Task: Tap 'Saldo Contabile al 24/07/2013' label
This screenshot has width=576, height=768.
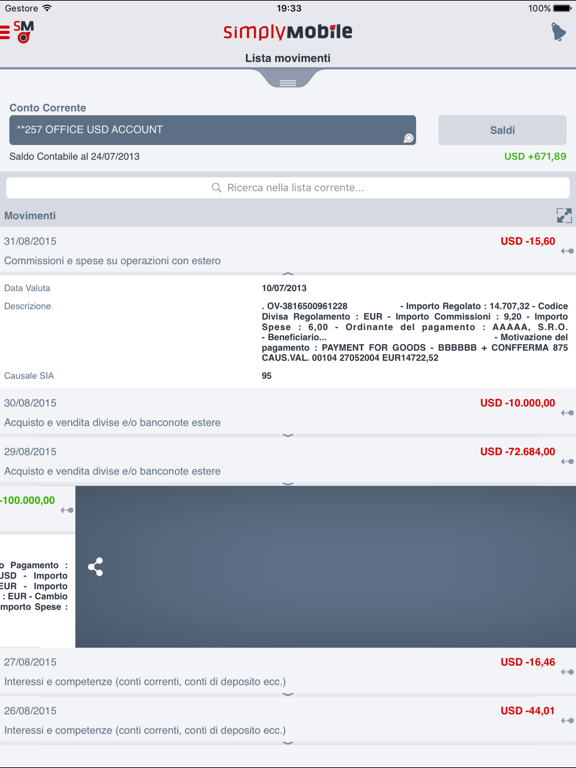Action: 74,156
